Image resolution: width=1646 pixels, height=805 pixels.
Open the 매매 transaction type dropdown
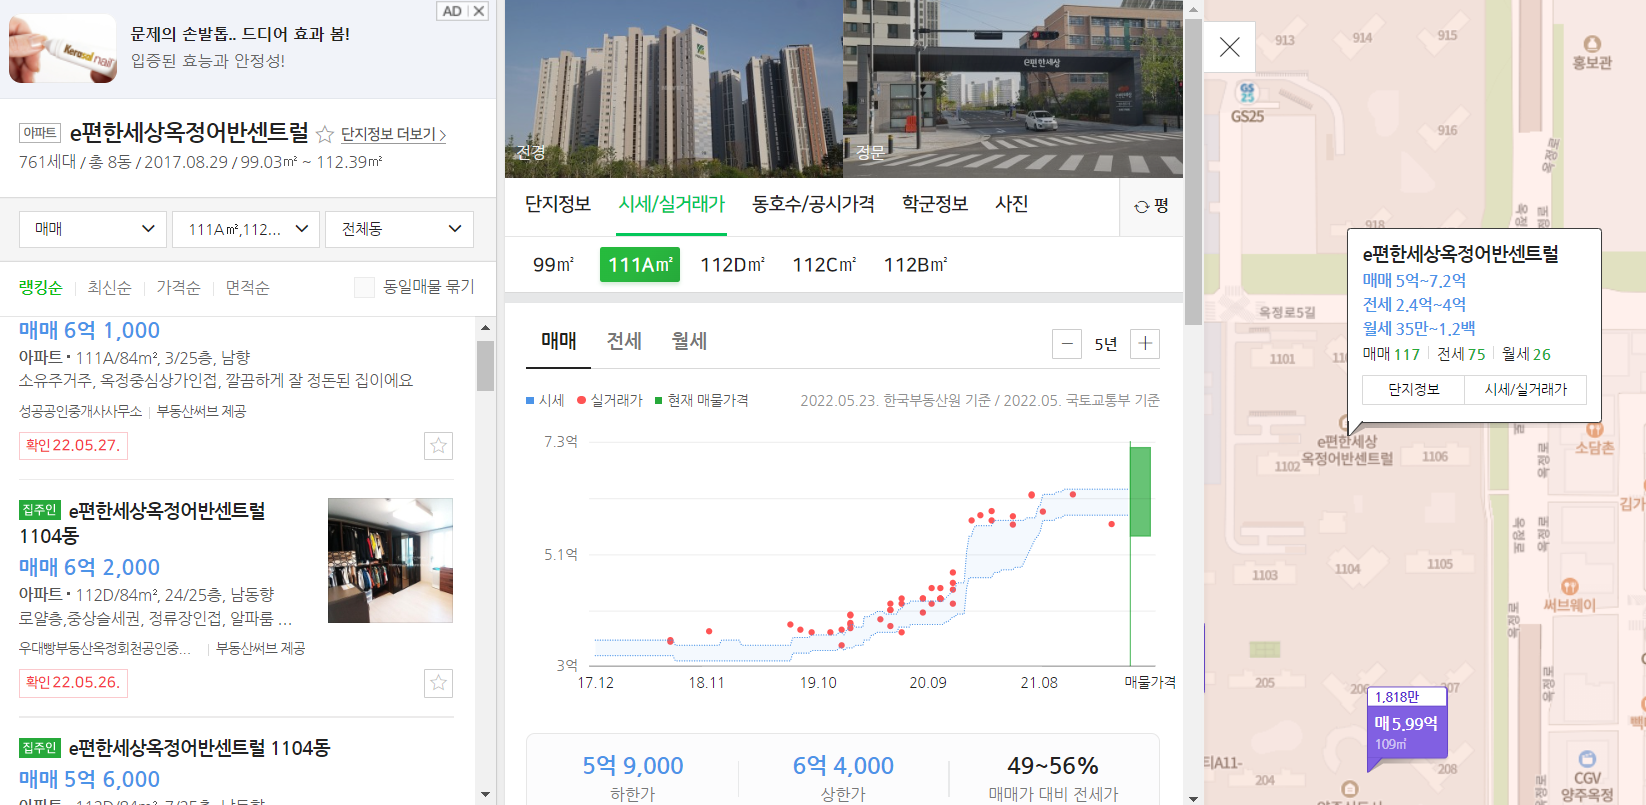click(93, 229)
